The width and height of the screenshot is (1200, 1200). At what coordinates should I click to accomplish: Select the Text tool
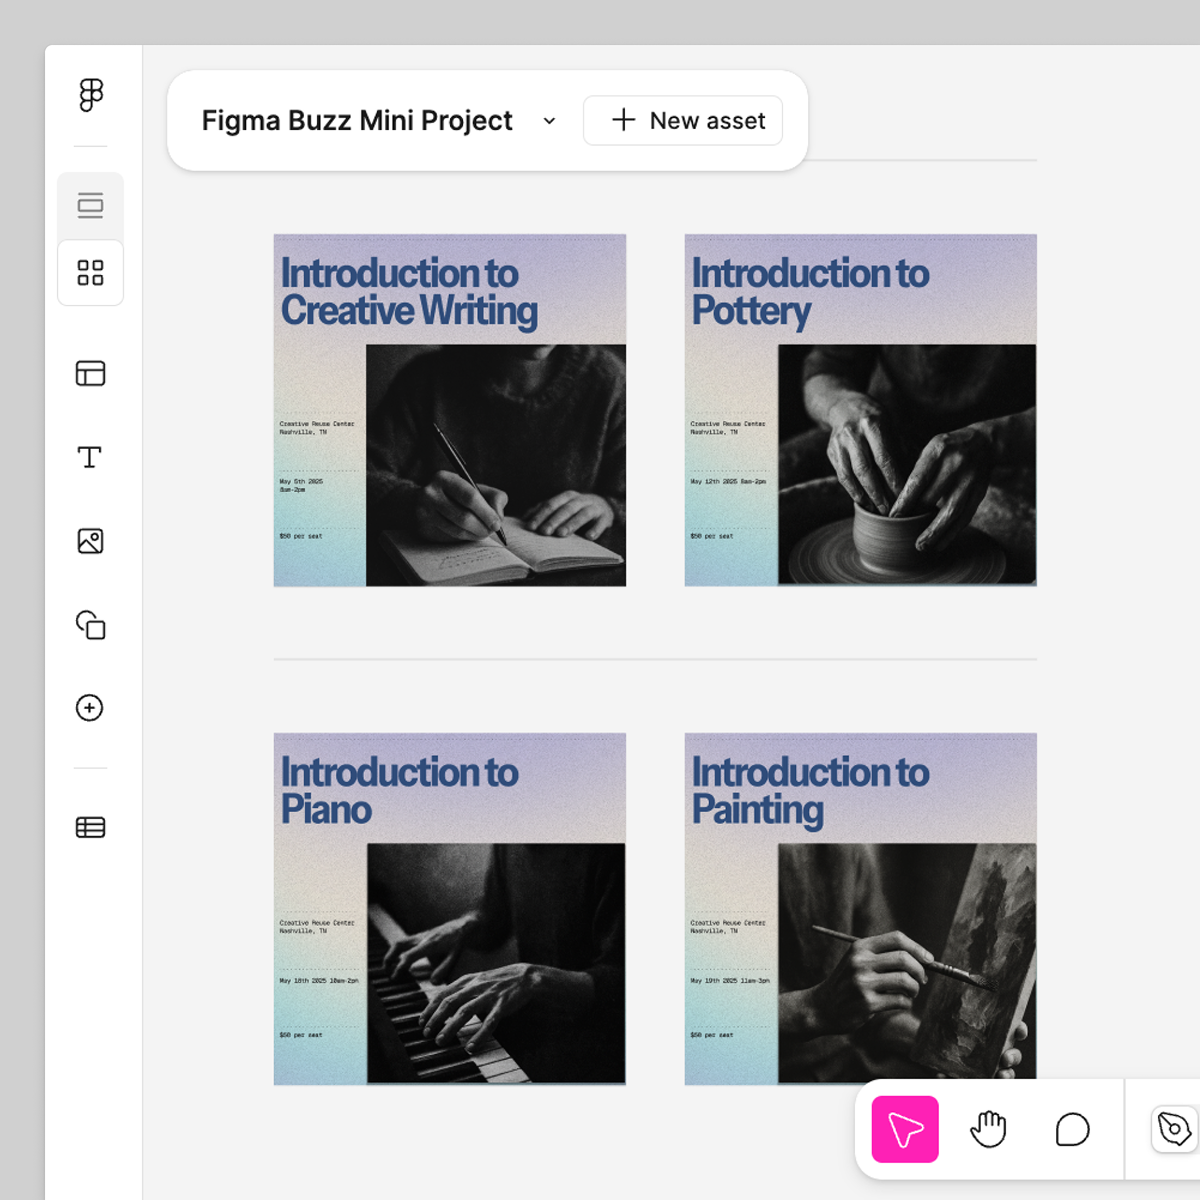click(x=90, y=457)
